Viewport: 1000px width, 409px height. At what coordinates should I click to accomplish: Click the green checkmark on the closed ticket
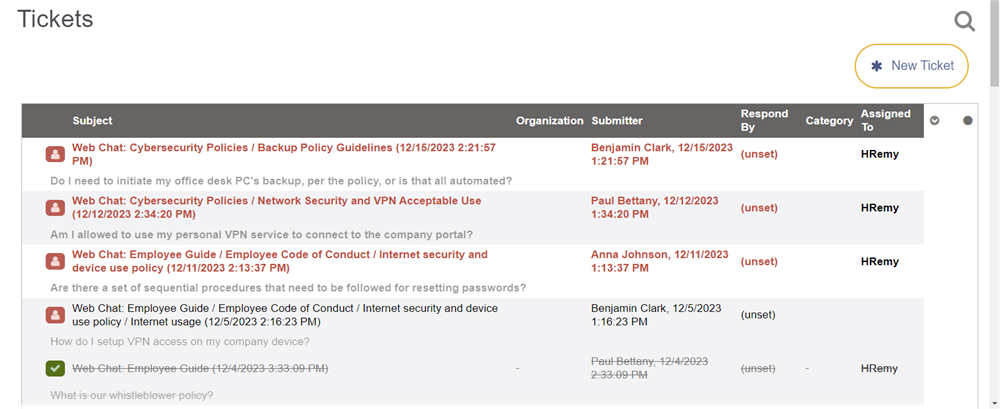point(55,369)
